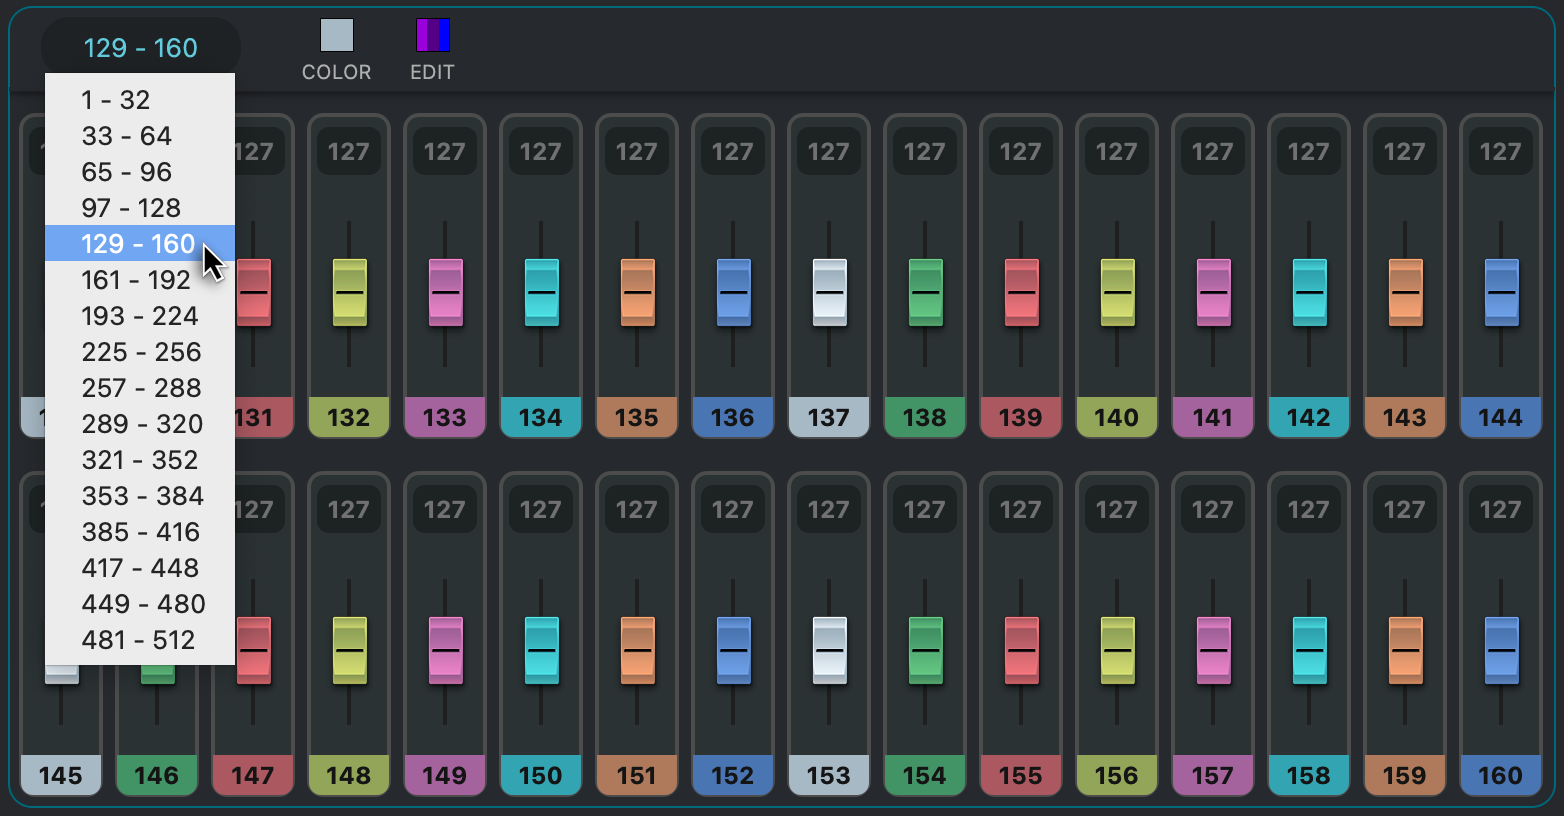Viewport: 1564px width, 816px height.
Task: Click the purple-blue EDIT icon
Action: [x=433, y=36]
